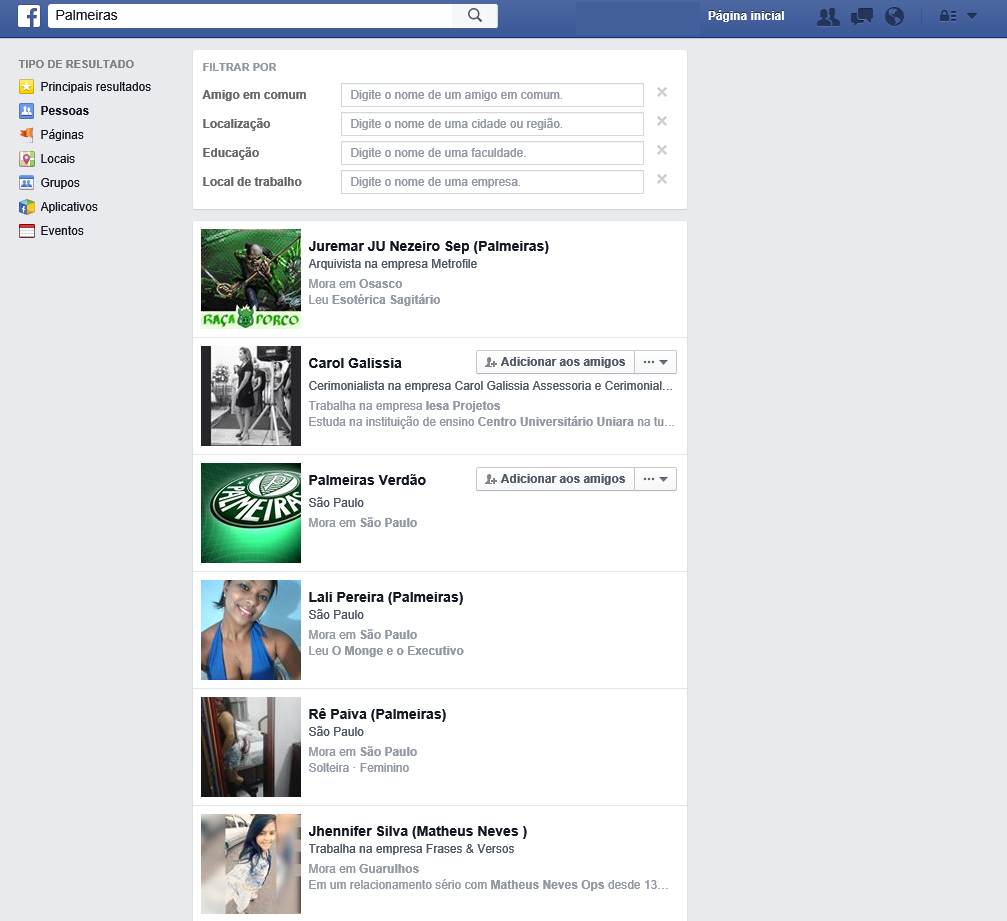Open Carol Galissia profile photo
Screen dimensions: 1007x921
point(250,396)
